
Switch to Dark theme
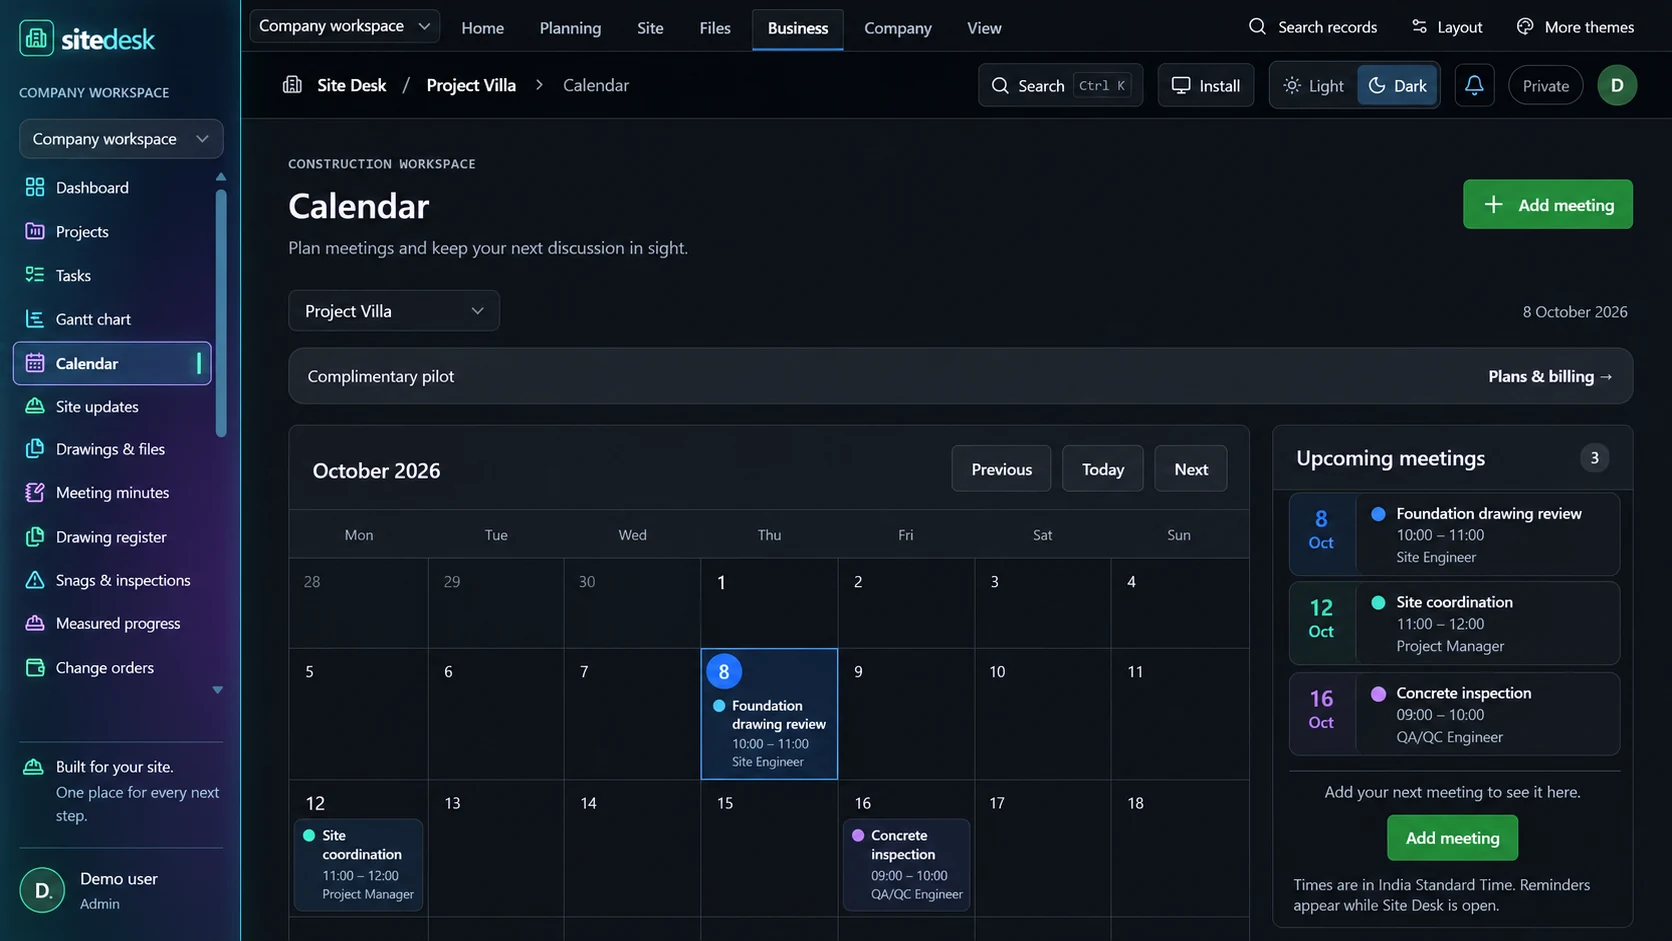pos(1397,86)
